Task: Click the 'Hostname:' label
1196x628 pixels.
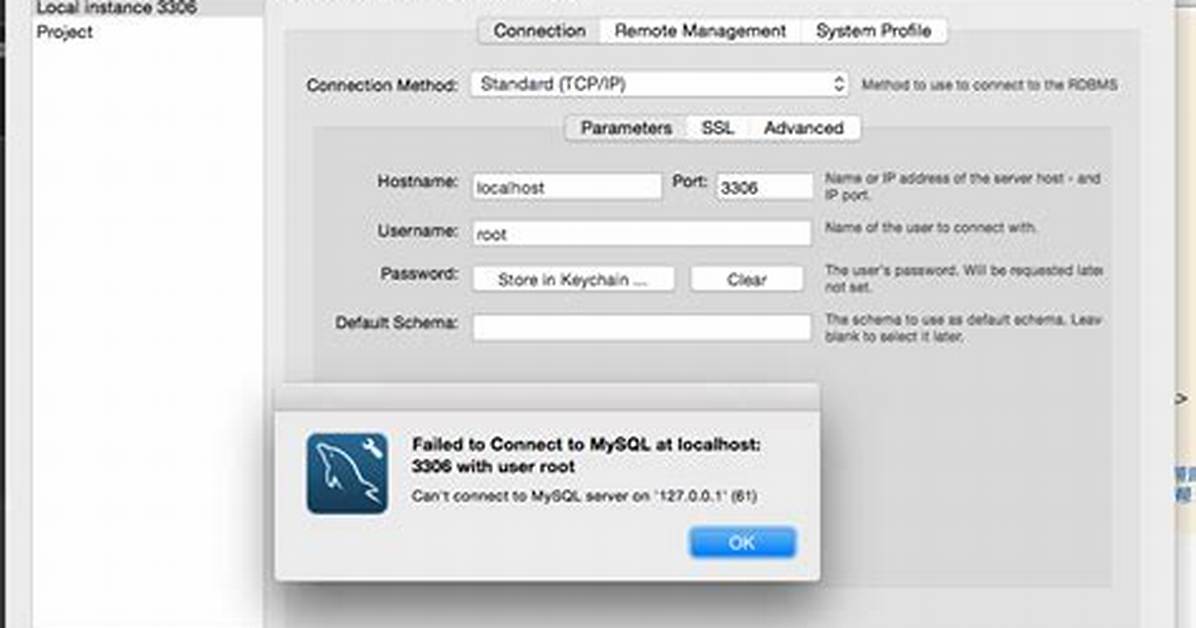Action: pyautogui.click(x=417, y=182)
